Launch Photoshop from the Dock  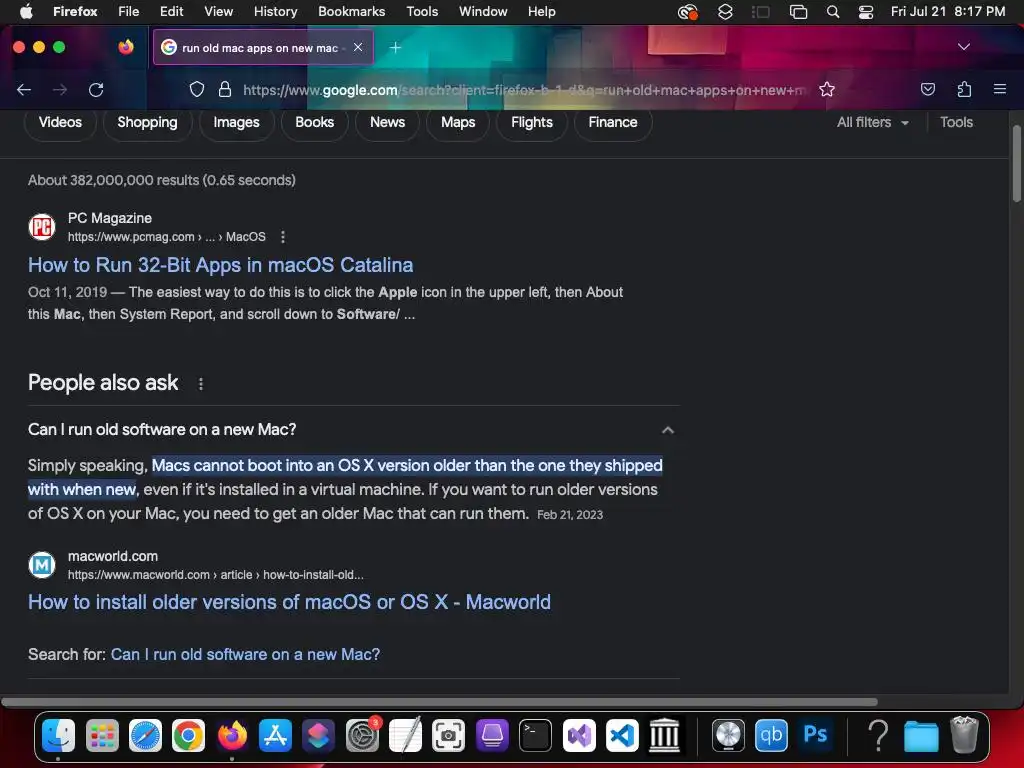815,735
